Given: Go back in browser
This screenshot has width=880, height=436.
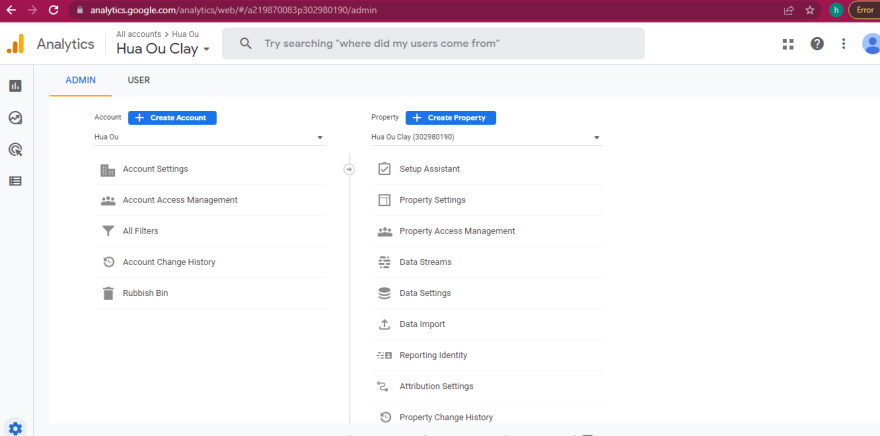Looking at the screenshot, I should click(11, 10).
